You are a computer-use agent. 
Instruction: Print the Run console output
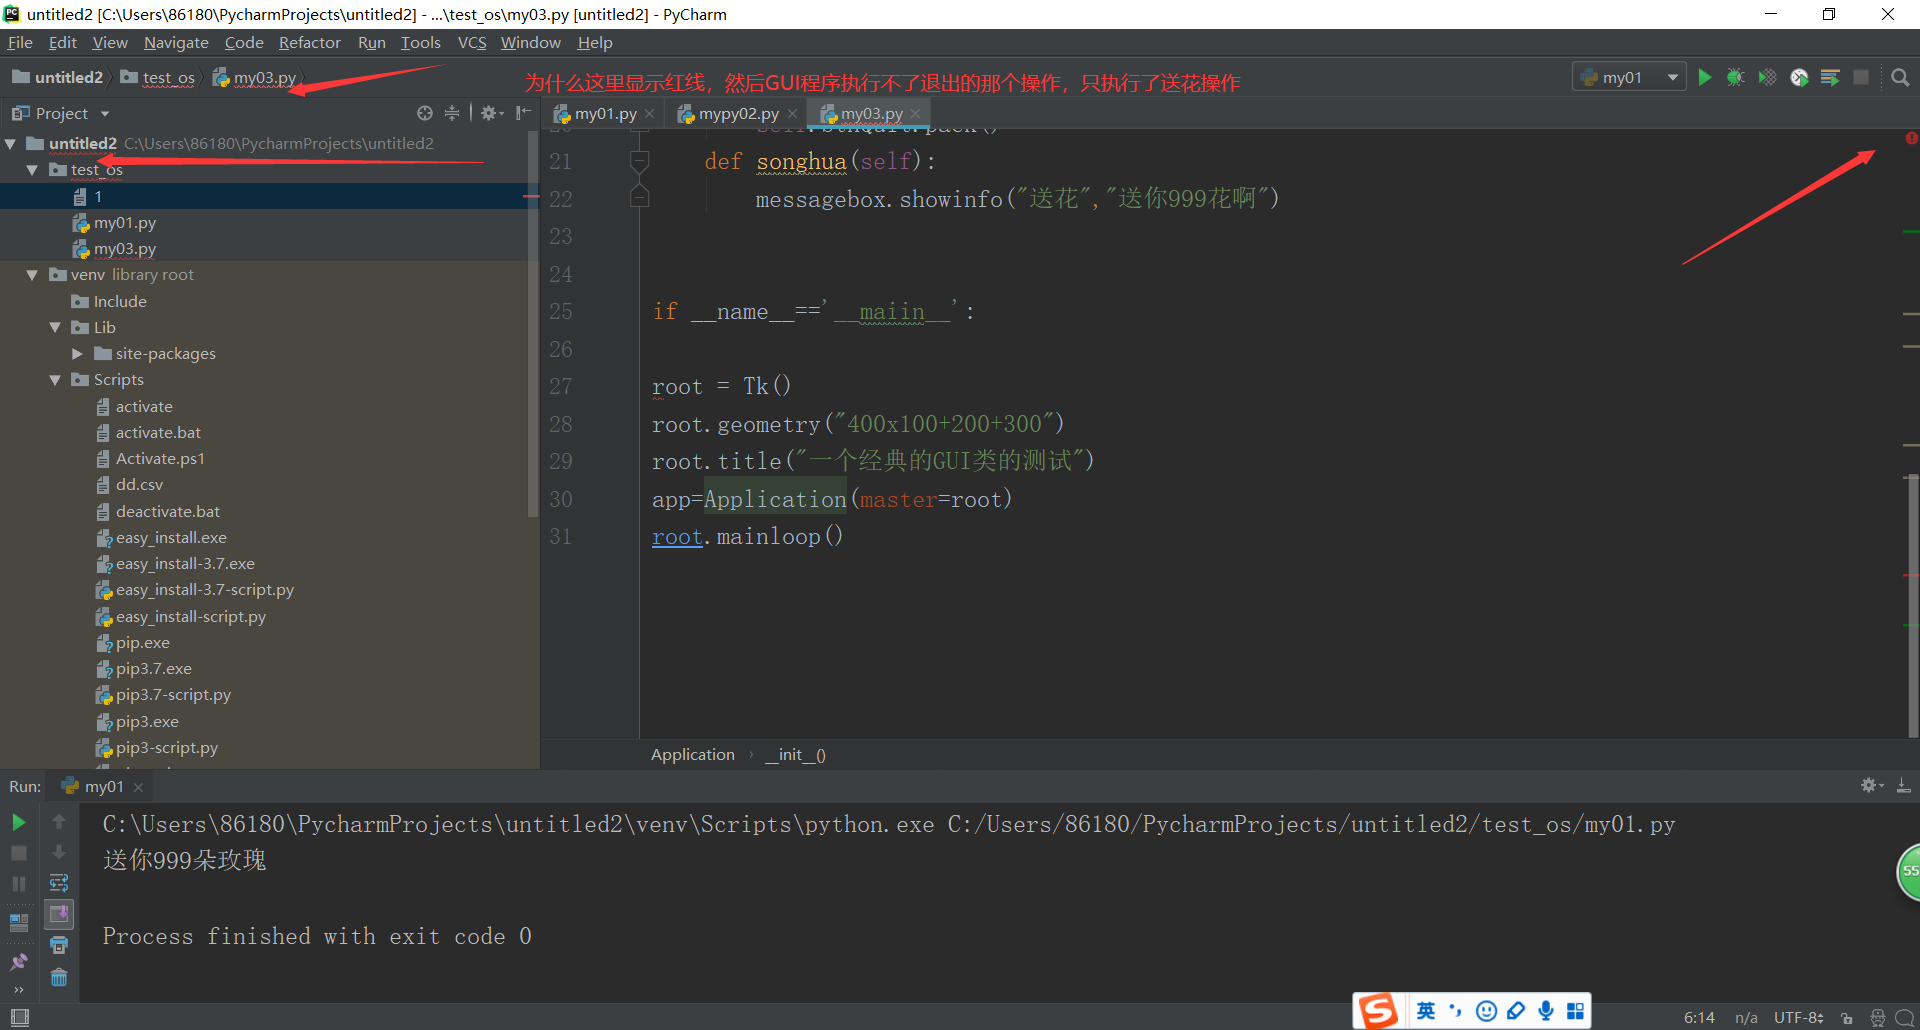[x=59, y=945]
